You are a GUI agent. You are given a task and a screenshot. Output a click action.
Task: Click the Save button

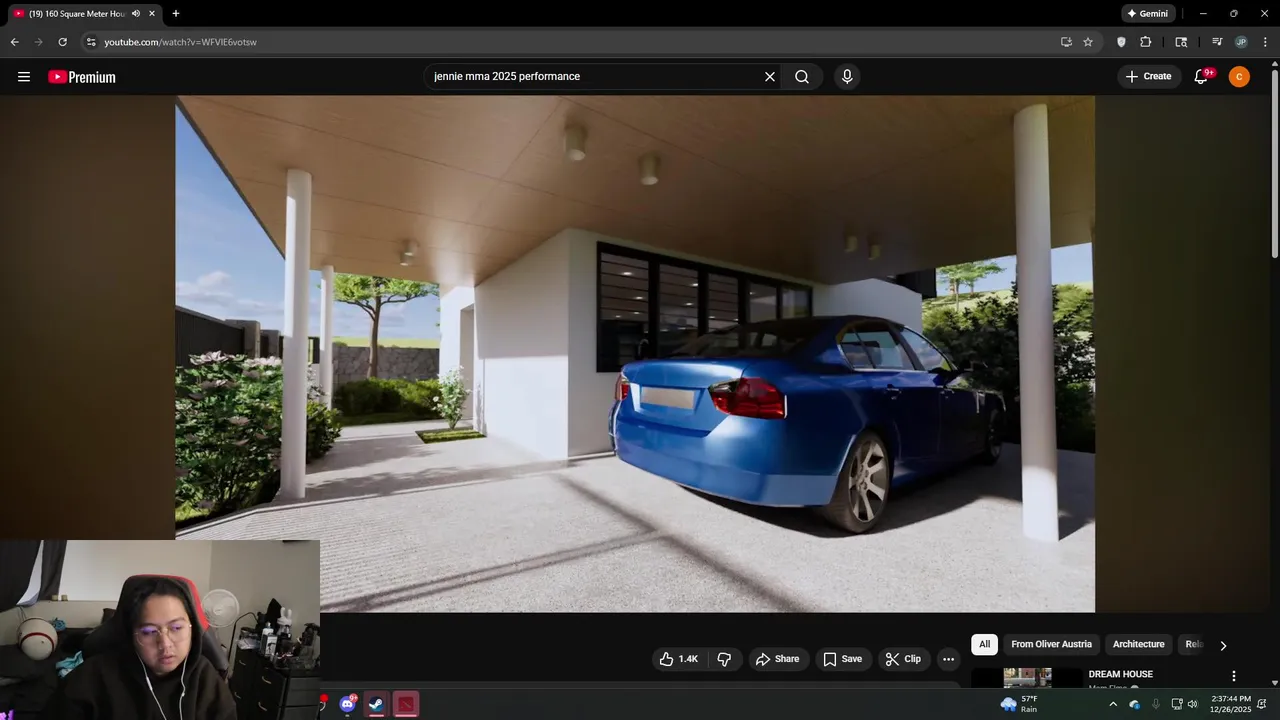pos(842,659)
